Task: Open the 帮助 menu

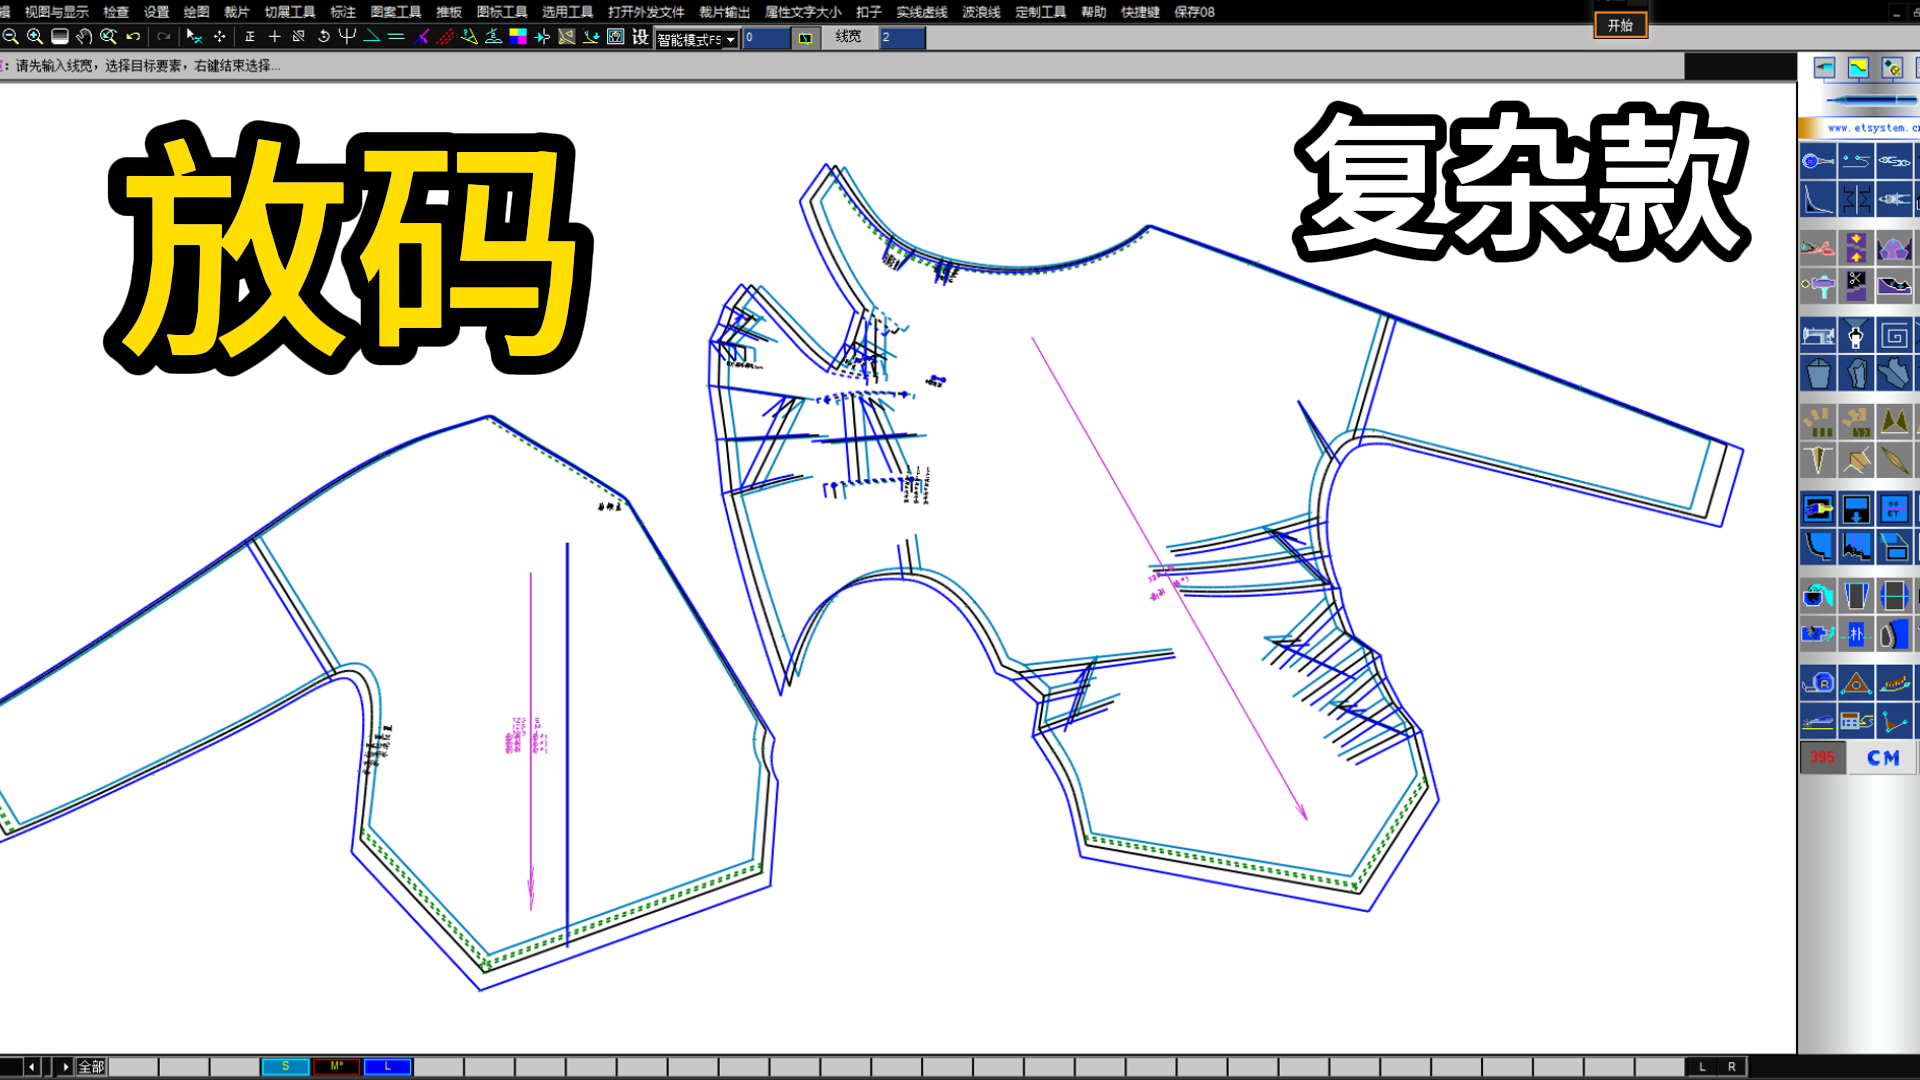Action: coord(1092,12)
